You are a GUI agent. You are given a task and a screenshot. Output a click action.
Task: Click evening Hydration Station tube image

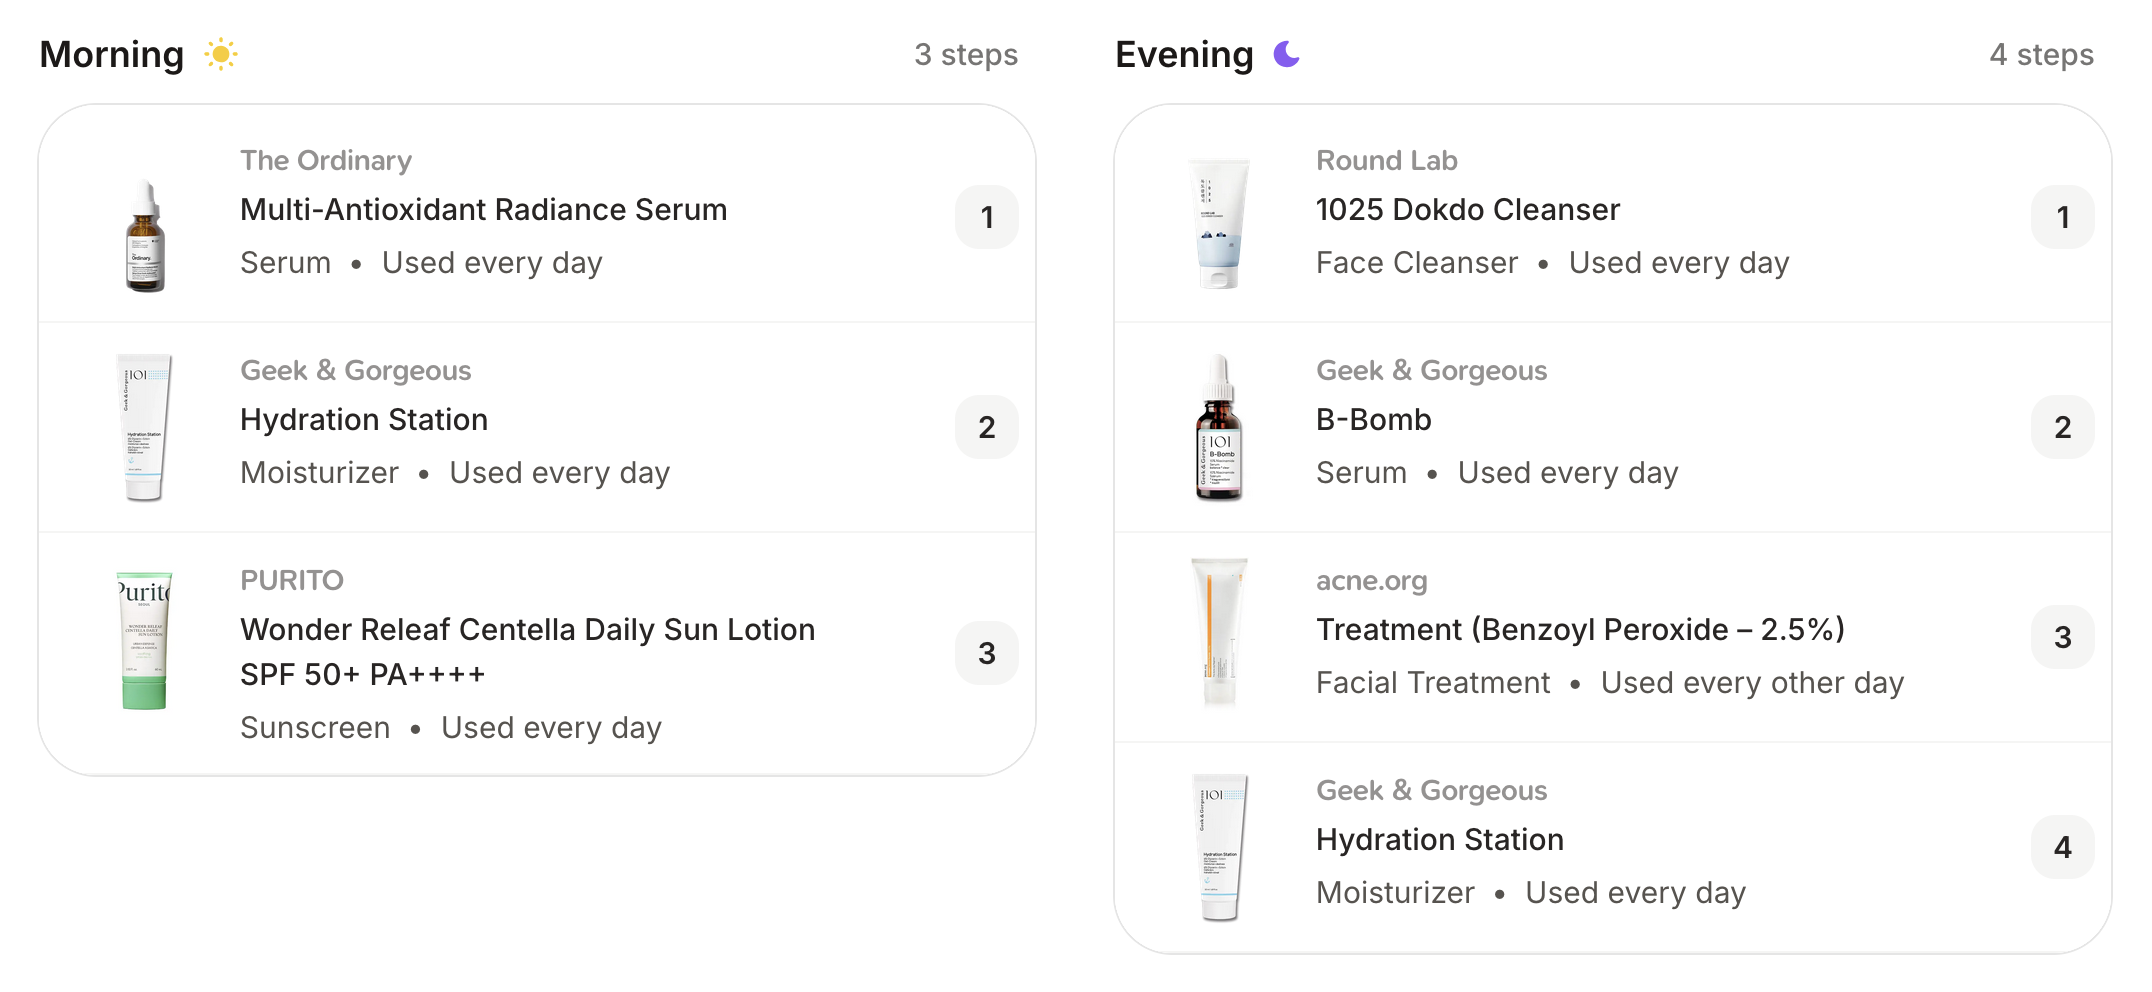coord(1220,847)
